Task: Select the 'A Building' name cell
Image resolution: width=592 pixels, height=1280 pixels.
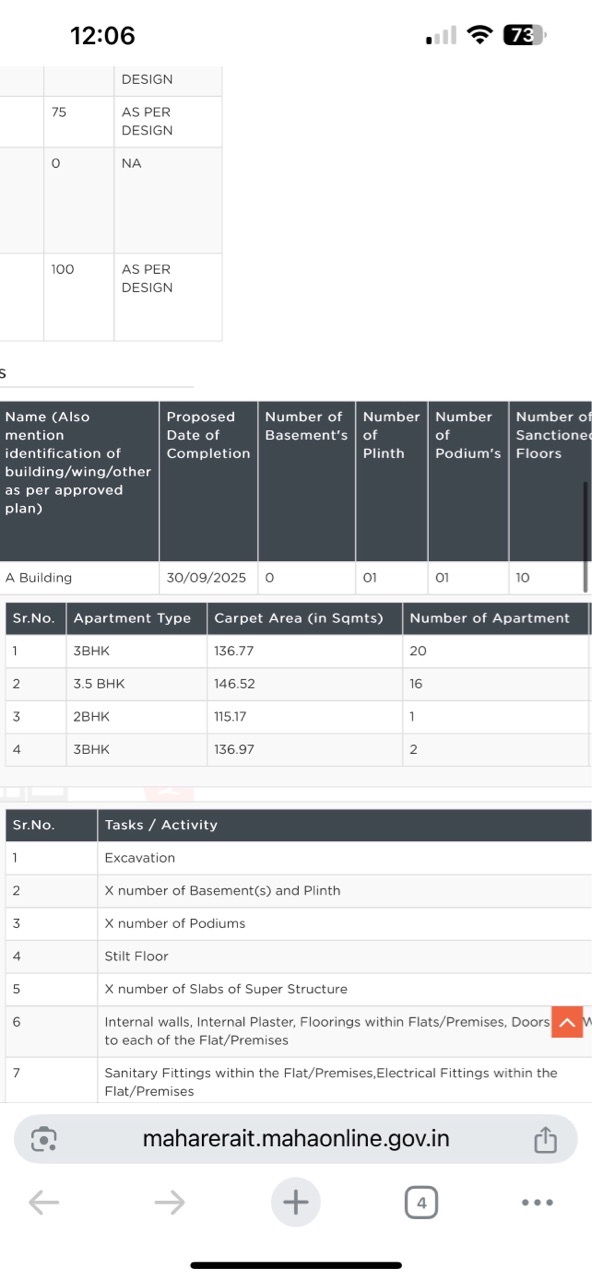Action: click(79, 577)
